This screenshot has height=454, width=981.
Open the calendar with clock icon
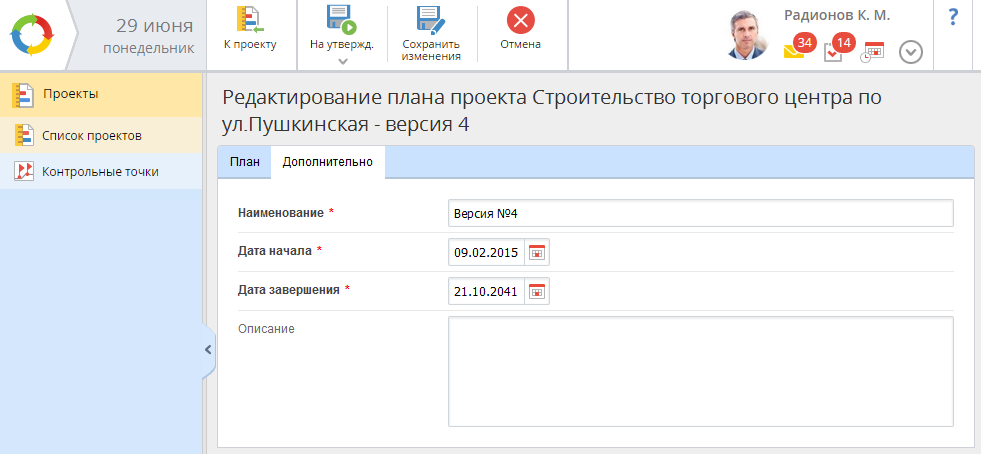coord(873,52)
